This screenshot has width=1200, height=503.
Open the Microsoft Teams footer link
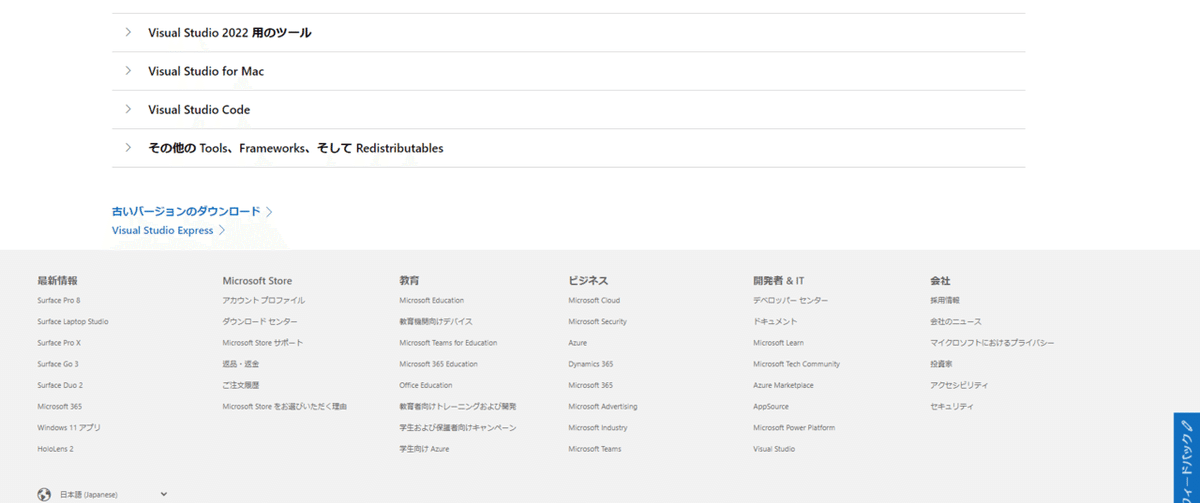(595, 449)
